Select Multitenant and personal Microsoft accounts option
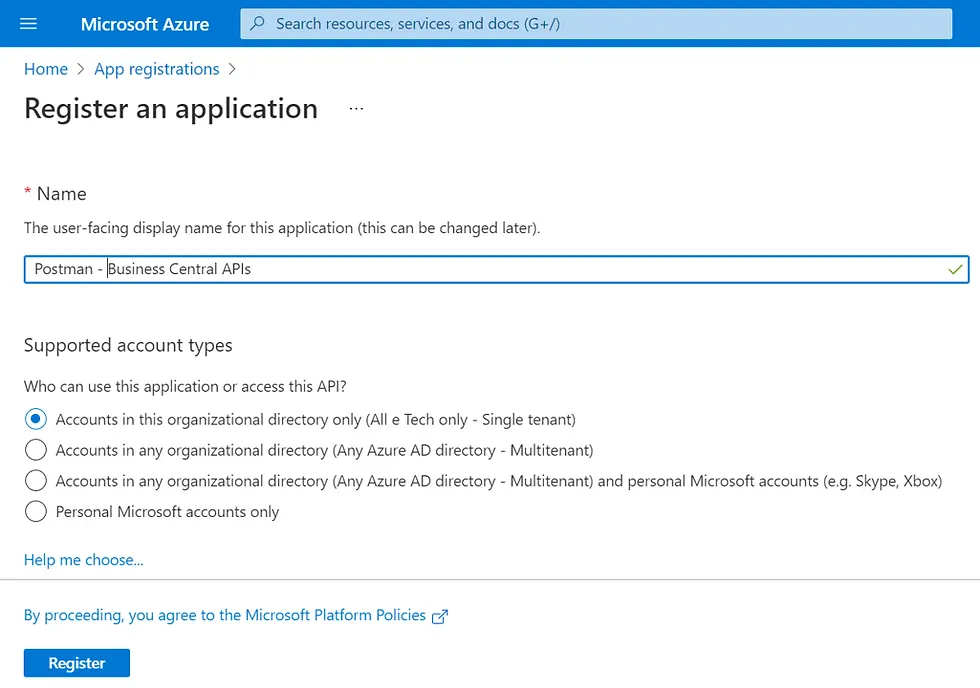Viewport: 980px width, 688px height. [36, 481]
